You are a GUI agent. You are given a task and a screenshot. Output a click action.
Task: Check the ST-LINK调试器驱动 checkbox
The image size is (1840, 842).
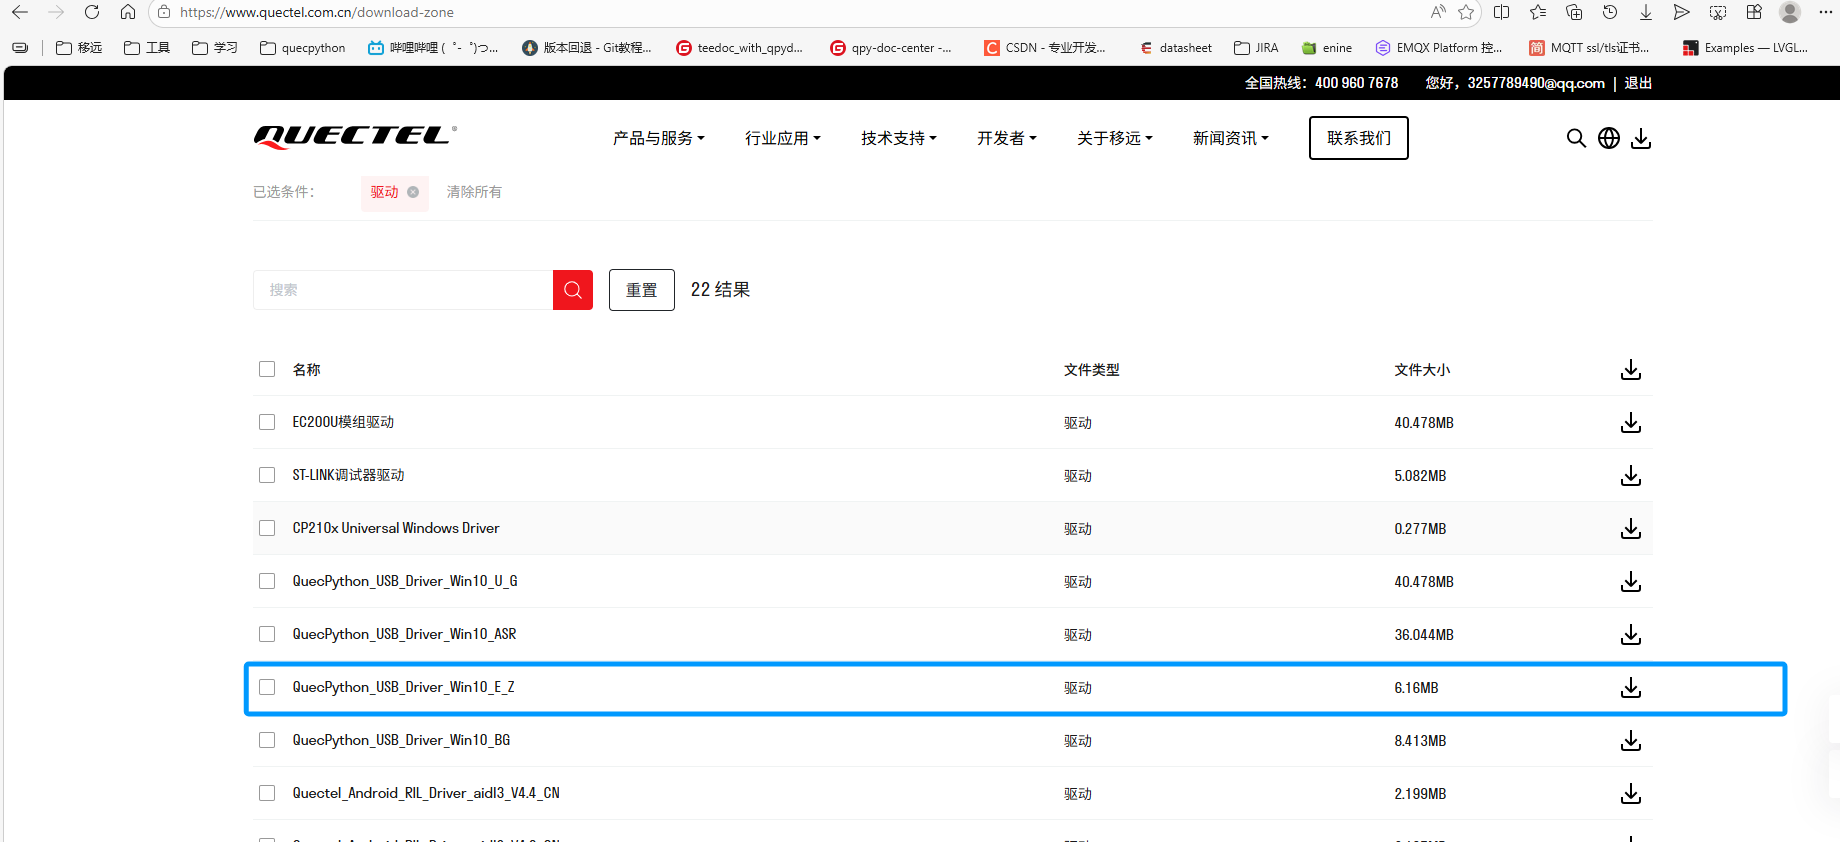pyautogui.click(x=267, y=475)
